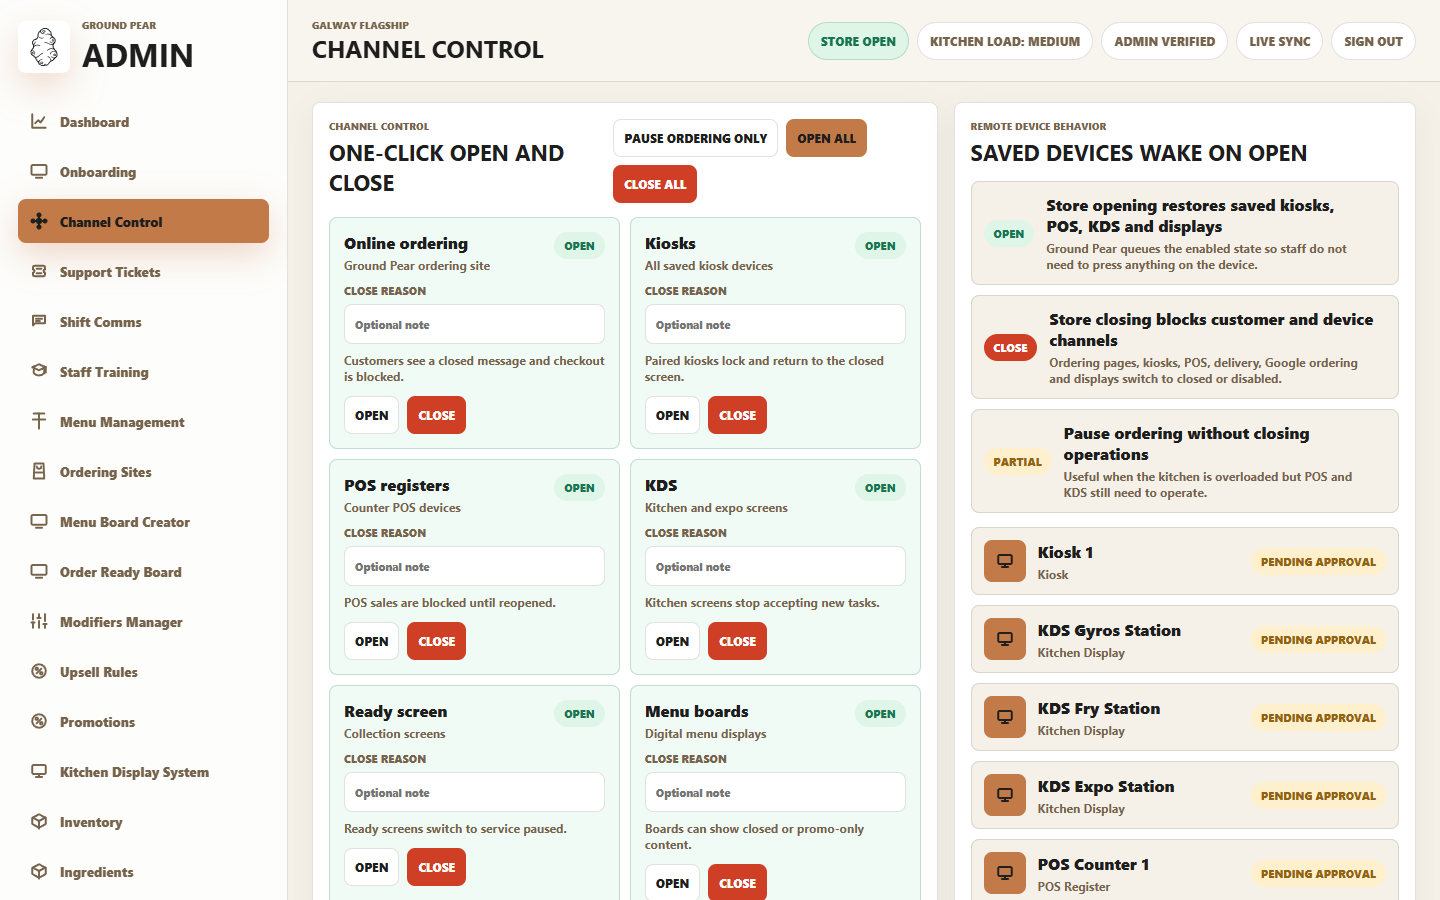Image resolution: width=1440 pixels, height=900 pixels.
Task: Open the Kiosks channel
Action: 673,415
